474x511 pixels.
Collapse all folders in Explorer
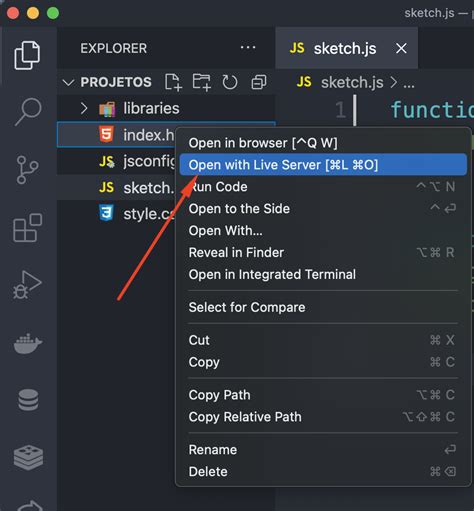pyautogui.click(x=259, y=82)
